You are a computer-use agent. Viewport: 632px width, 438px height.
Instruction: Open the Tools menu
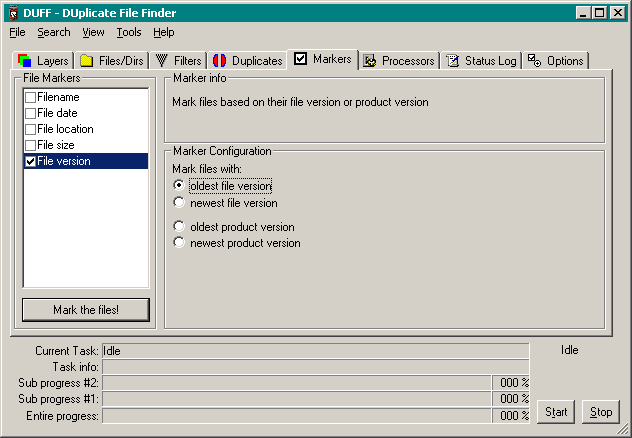(129, 32)
